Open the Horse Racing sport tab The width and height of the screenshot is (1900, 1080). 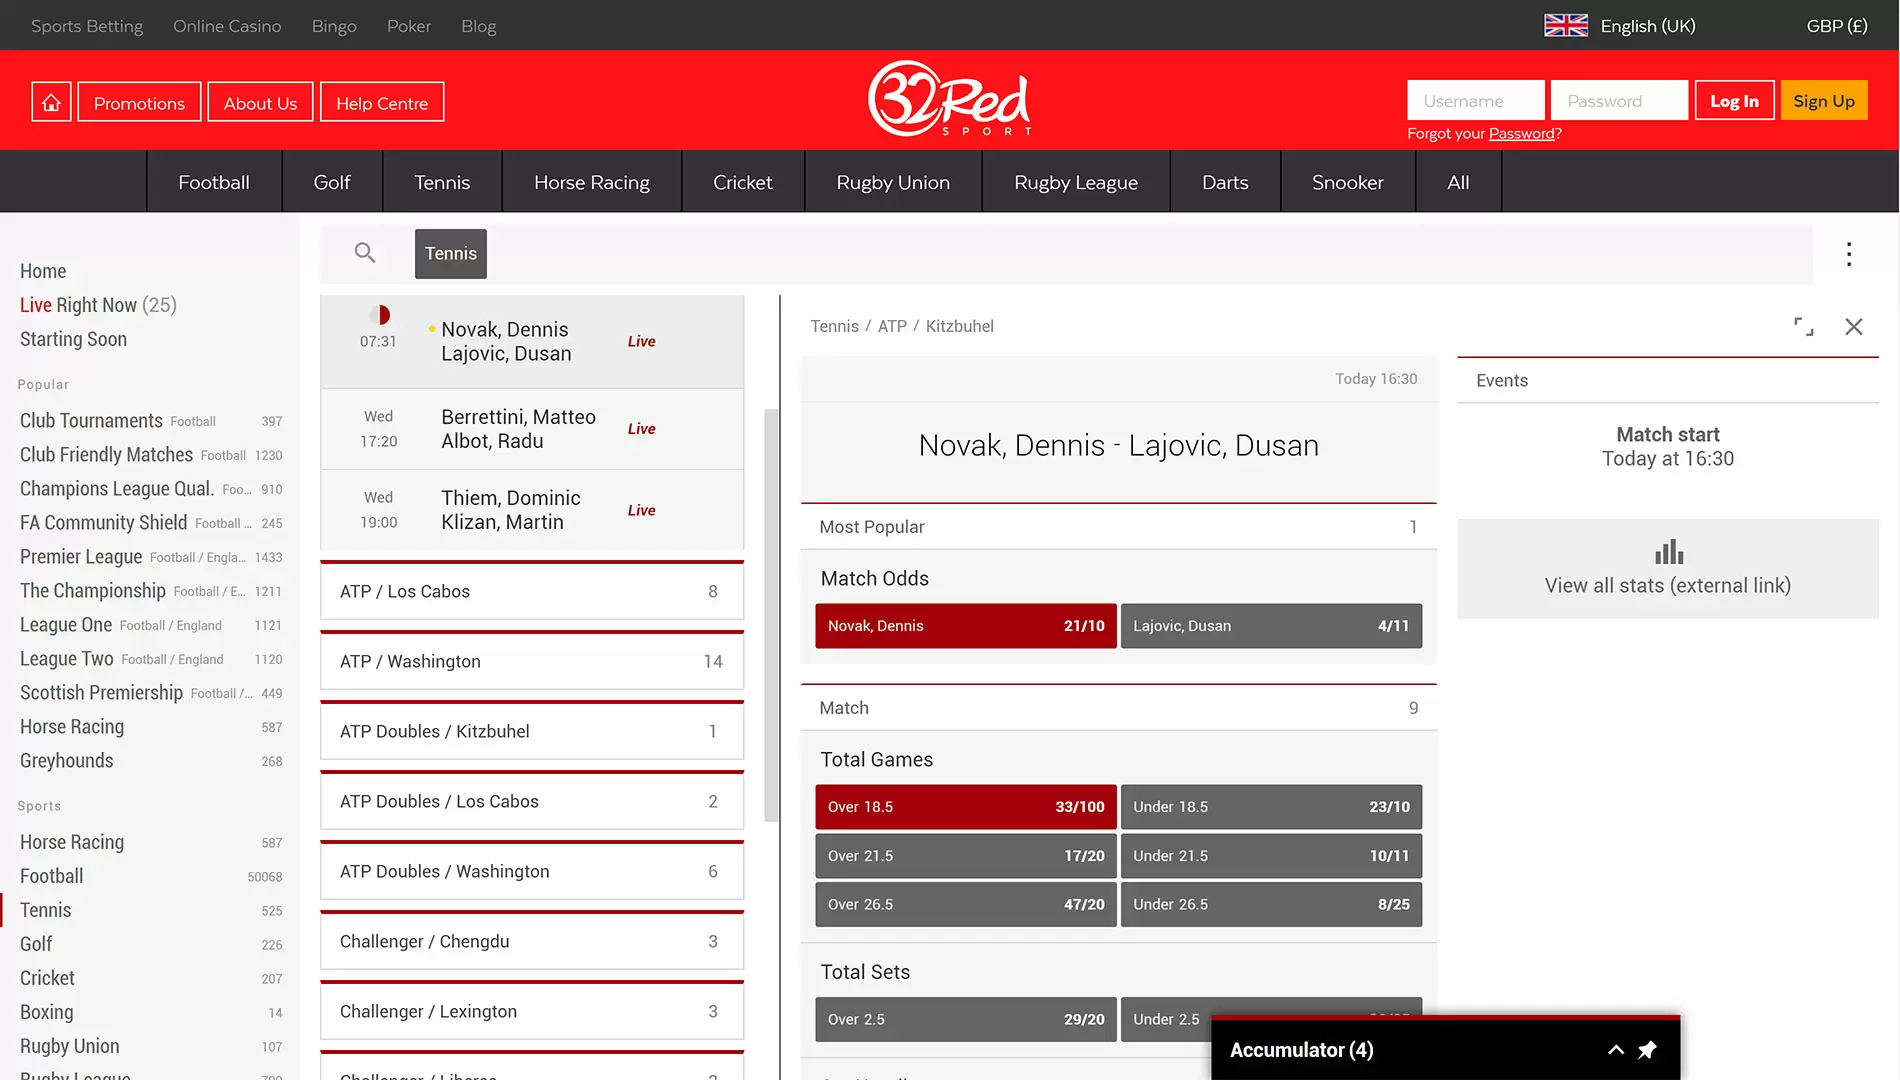click(592, 182)
